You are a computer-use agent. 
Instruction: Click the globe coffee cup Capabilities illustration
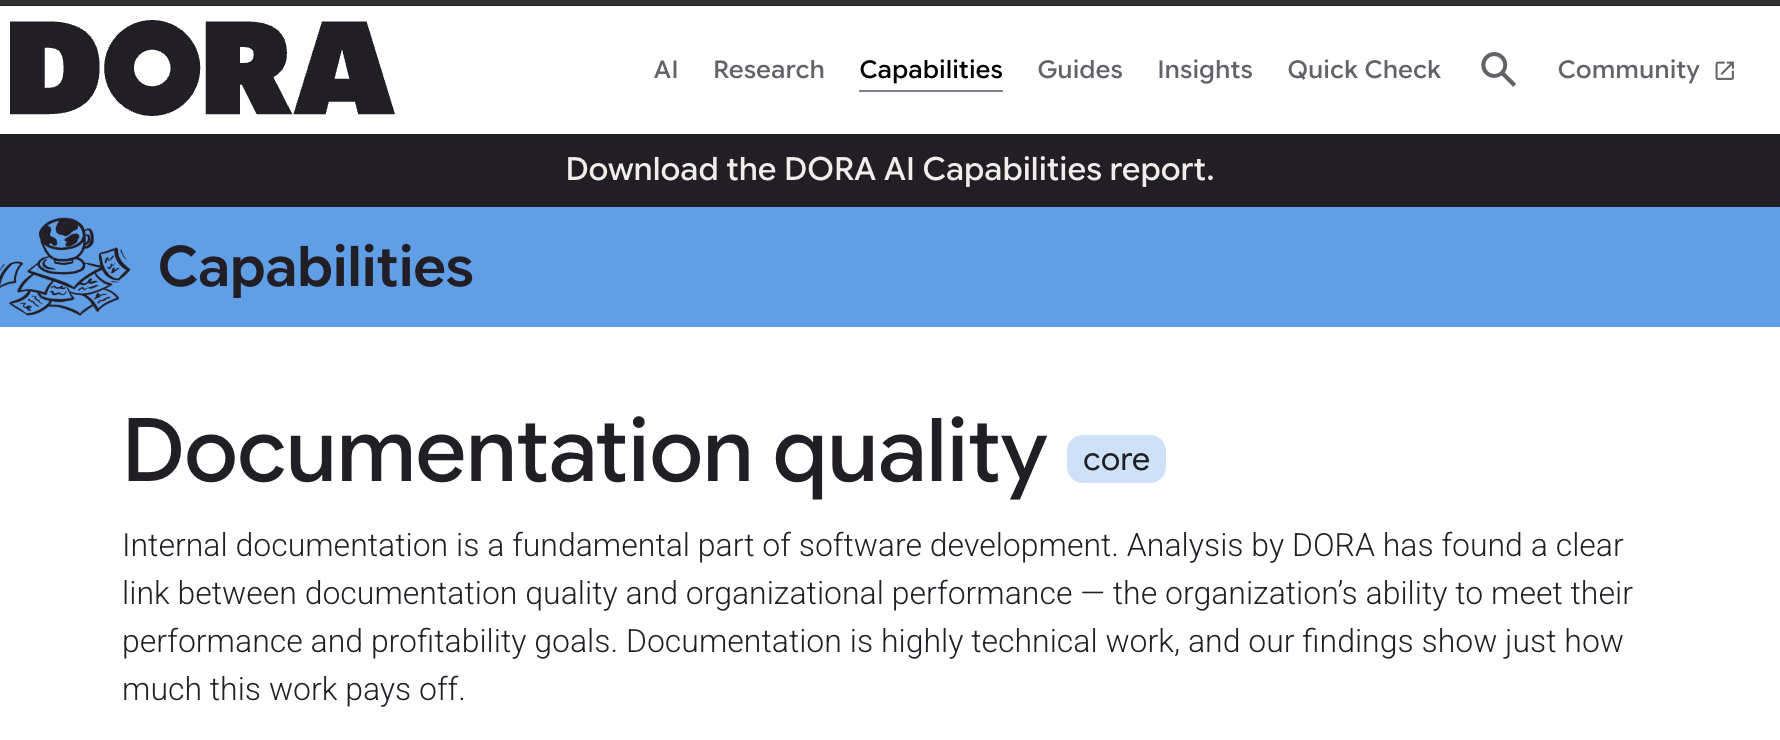coord(65,267)
